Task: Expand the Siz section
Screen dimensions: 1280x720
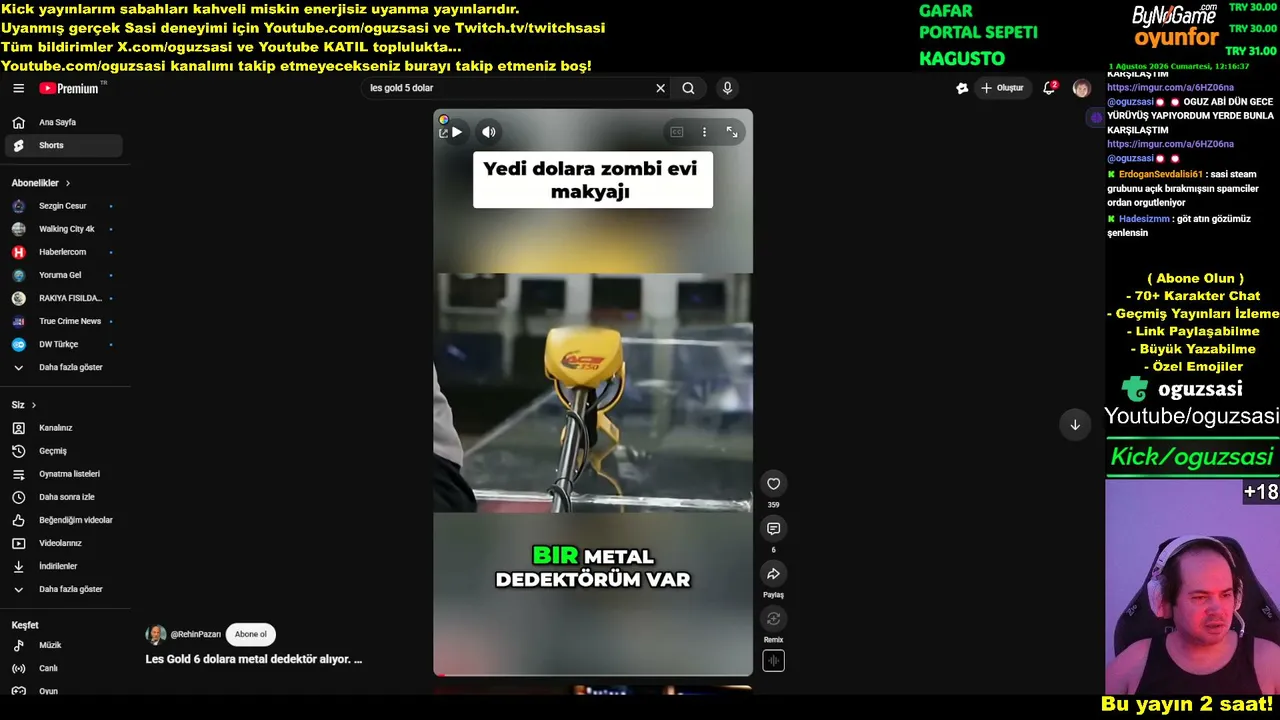Action: tap(24, 405)
